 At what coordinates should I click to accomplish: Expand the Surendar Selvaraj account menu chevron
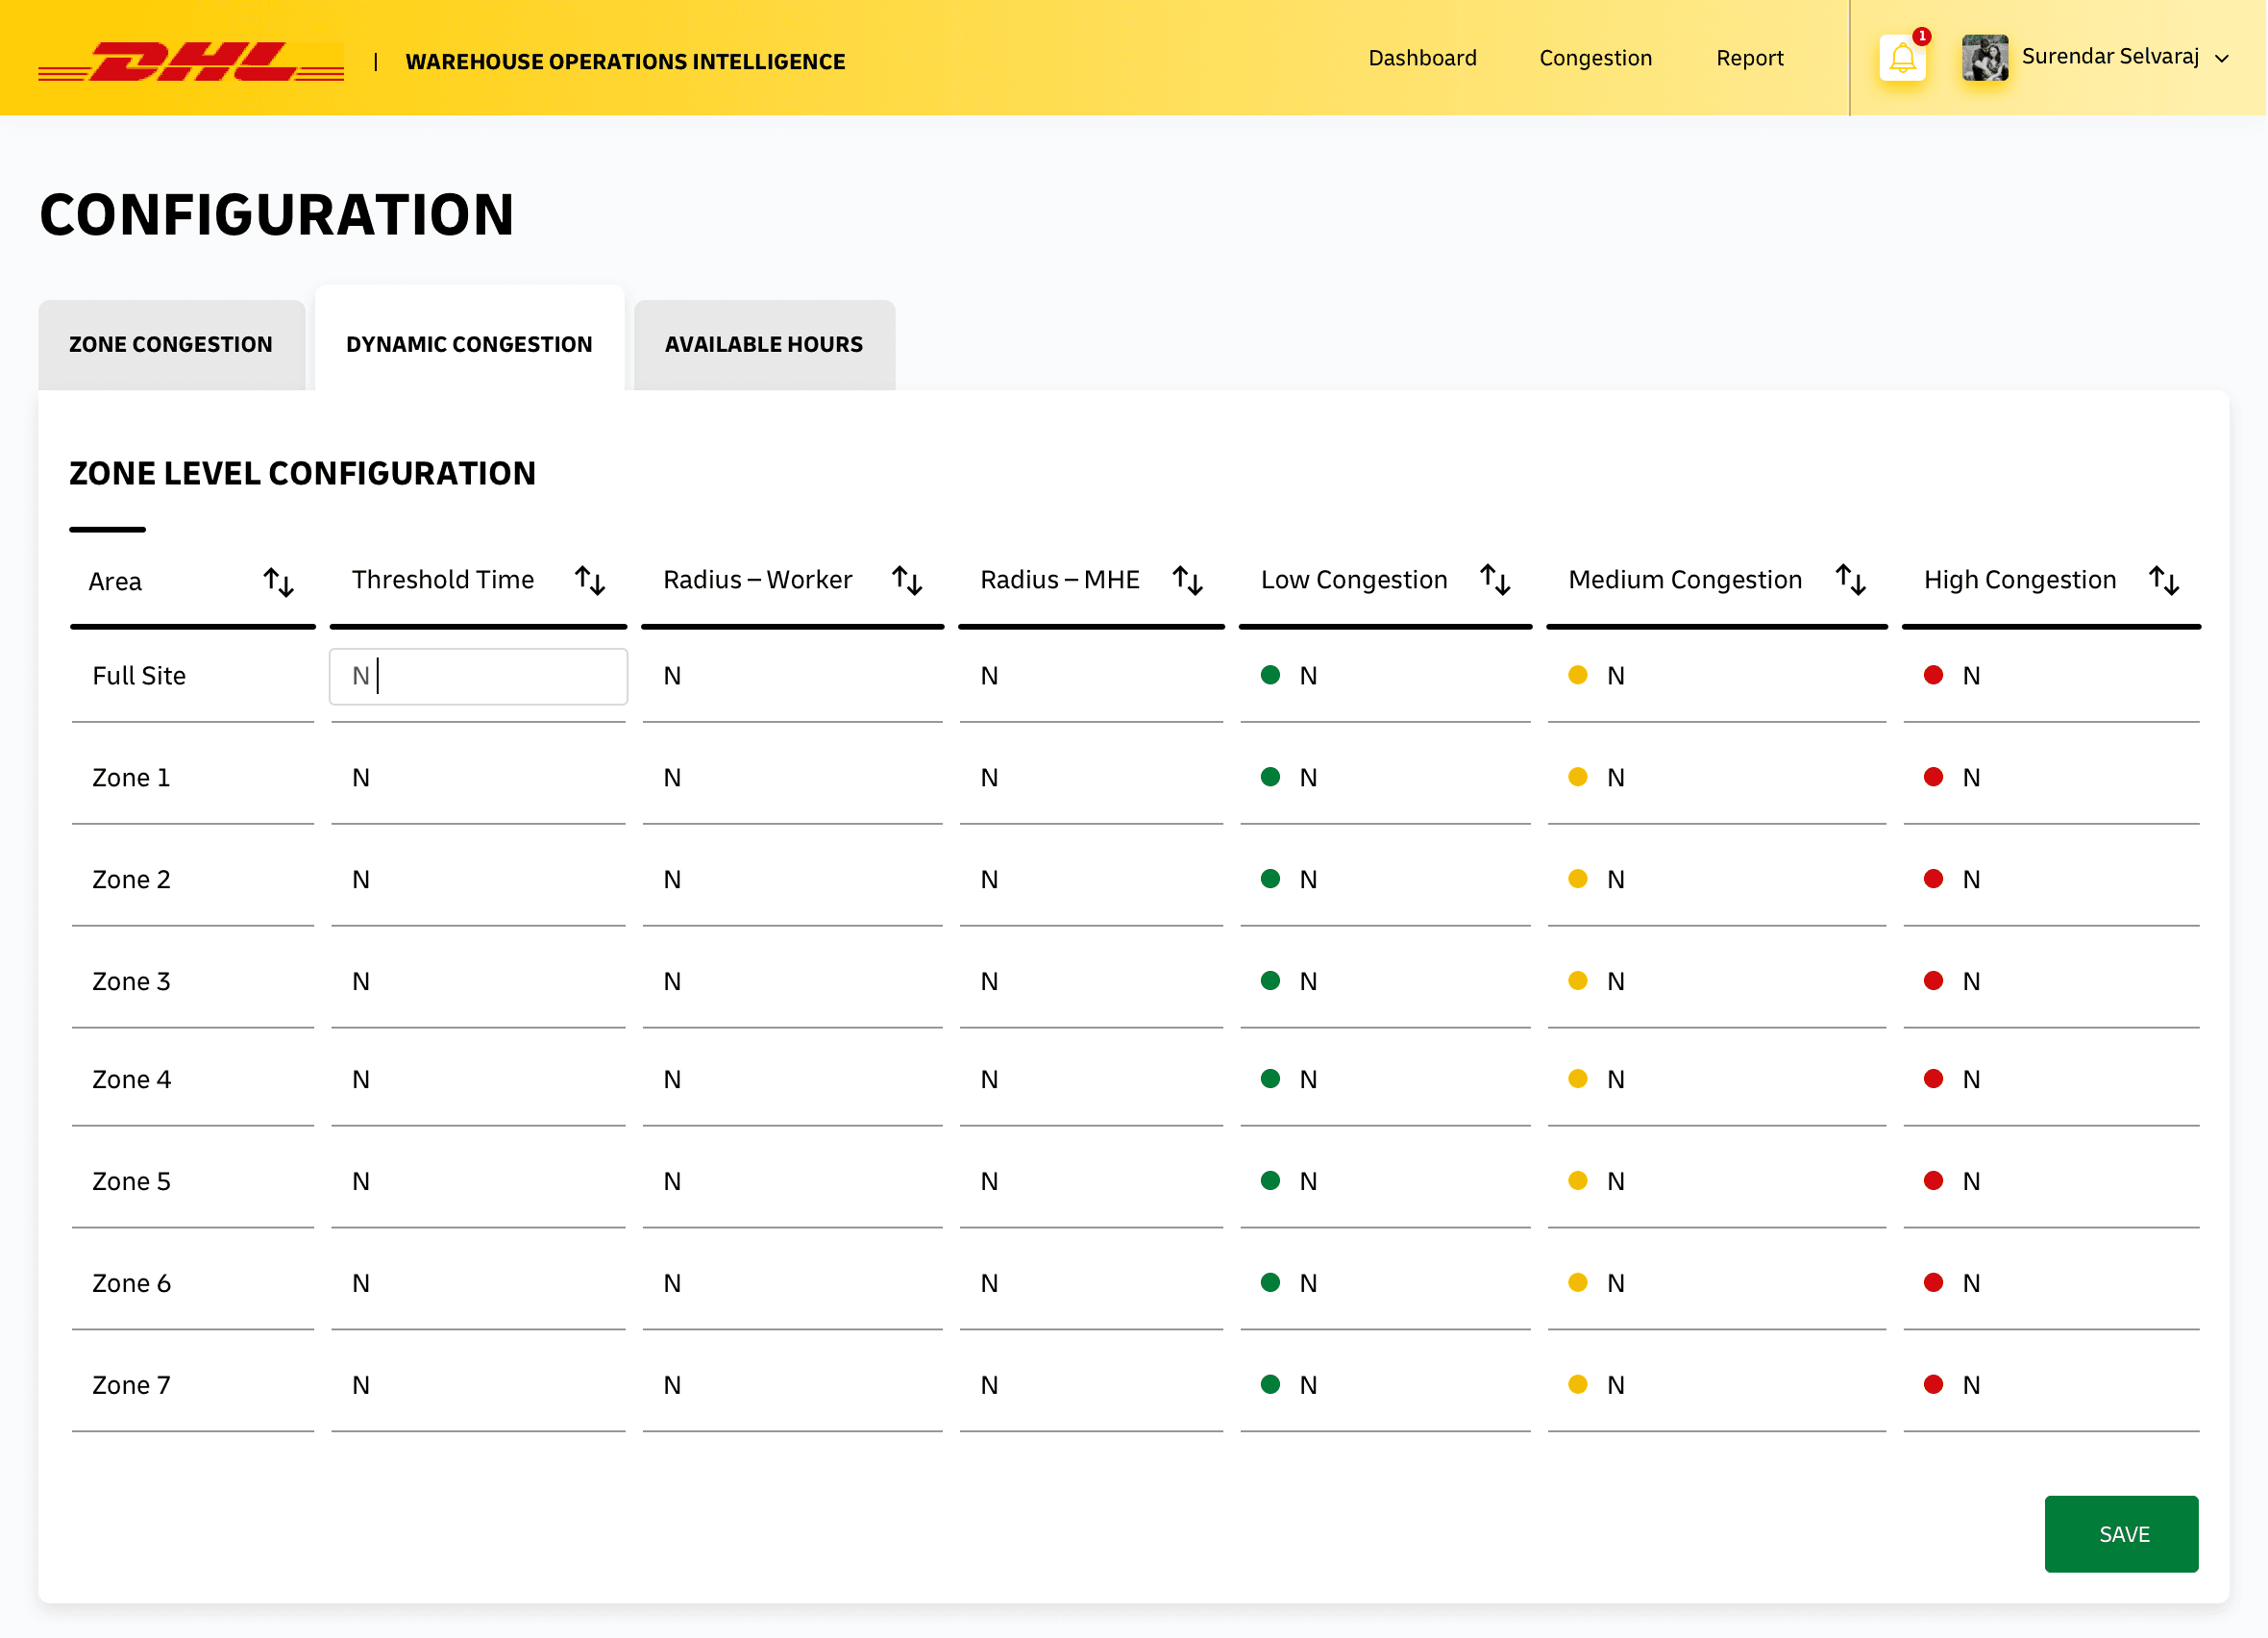coord(2223,59)
